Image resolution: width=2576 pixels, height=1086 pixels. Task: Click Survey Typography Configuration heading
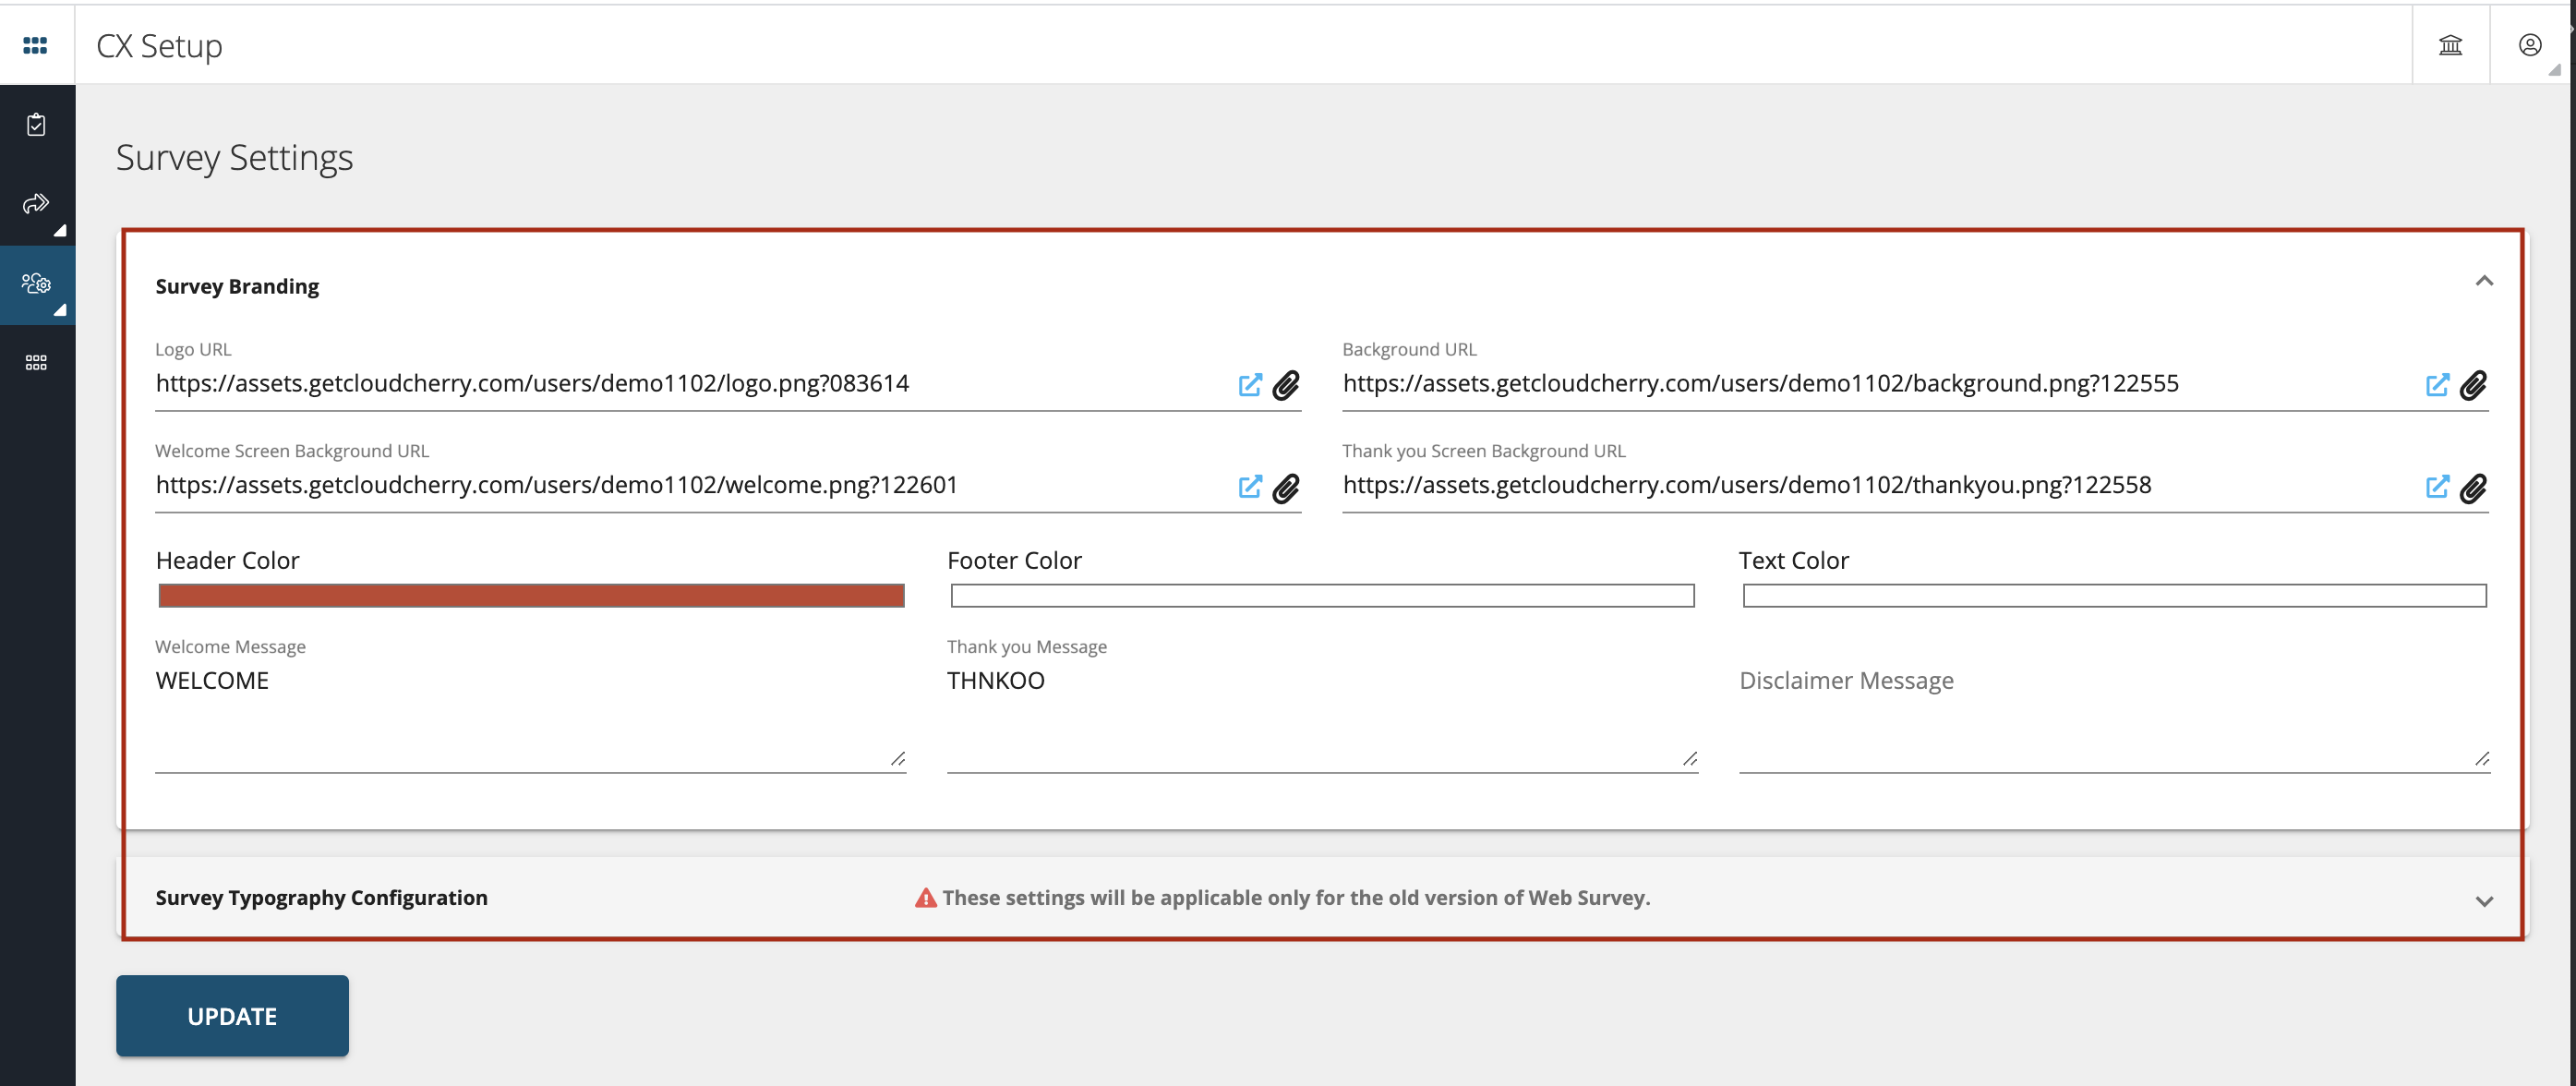click(321, 898)
